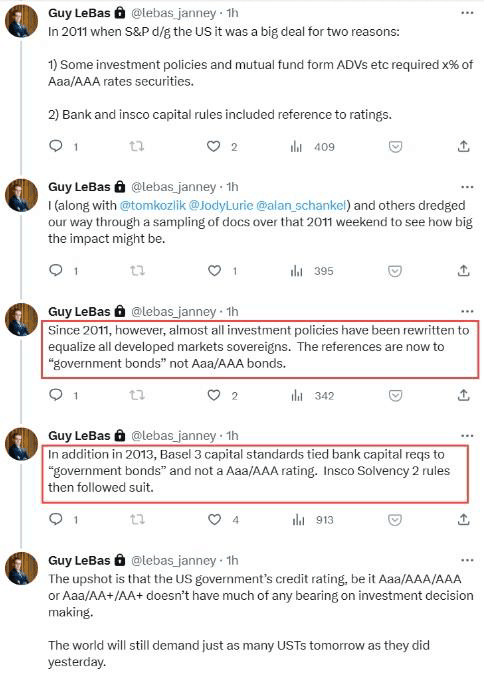Image resolution: width=484 pixels, height=682 pixels.
Task: Open the @alan_schankel mention link
Action: 301,205
